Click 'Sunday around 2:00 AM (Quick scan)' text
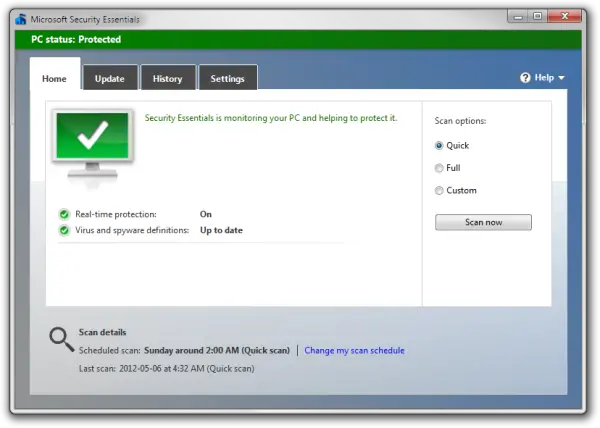This screenshot has height=428, width=600. (217, 350)
